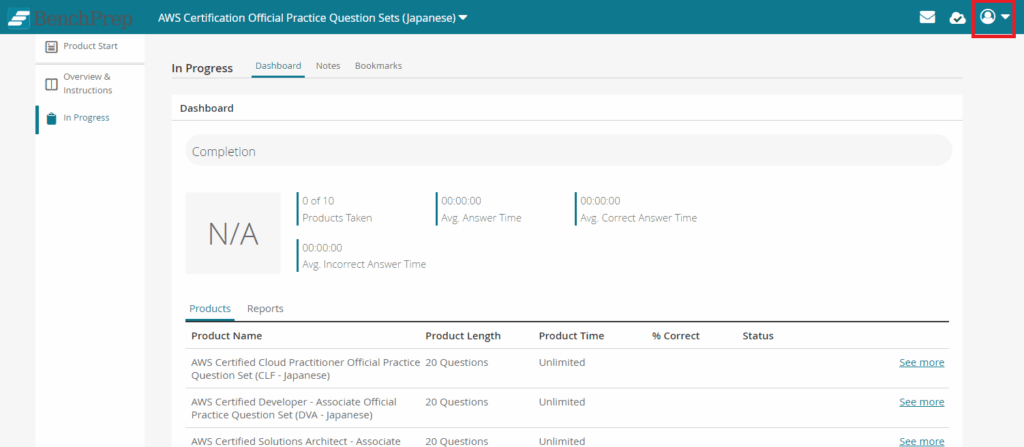Screen dimensions: 1024x447
Task: Click the Product Start sidebar icon
Action: coord(51,46)
